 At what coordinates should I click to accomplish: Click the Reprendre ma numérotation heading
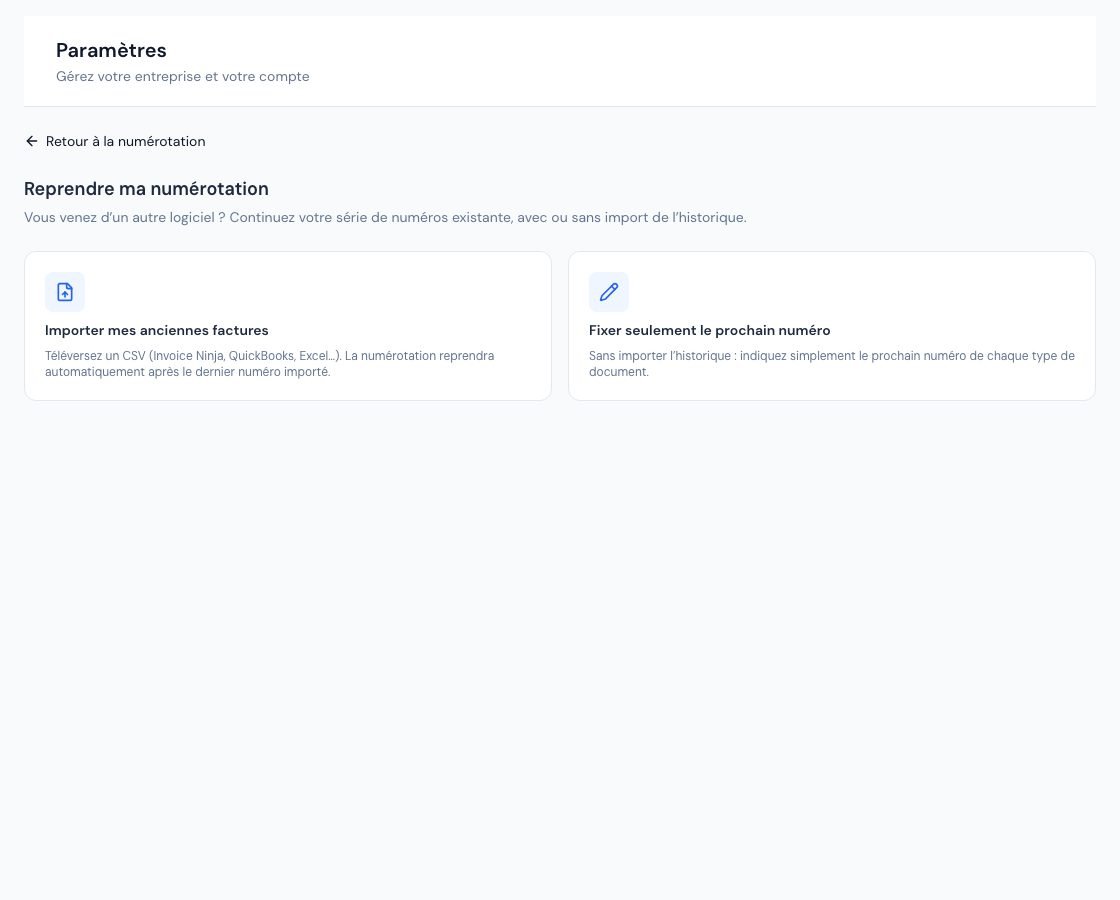coord(146,189)
